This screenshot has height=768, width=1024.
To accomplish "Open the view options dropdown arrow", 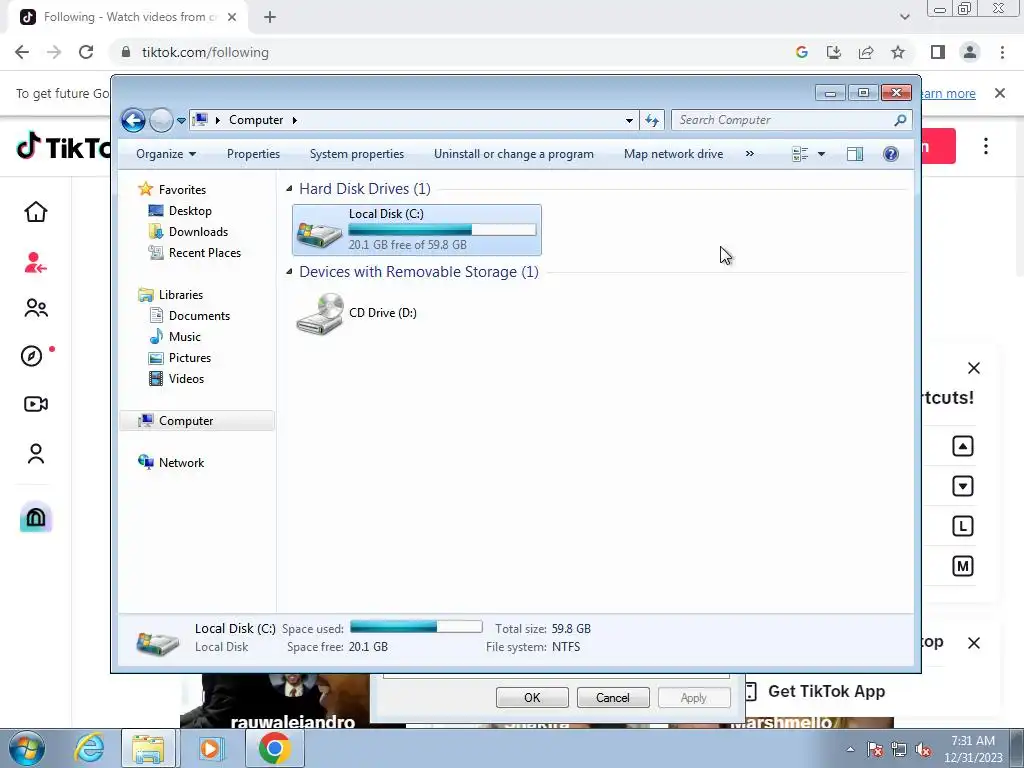I will click(x=822, y=154).
